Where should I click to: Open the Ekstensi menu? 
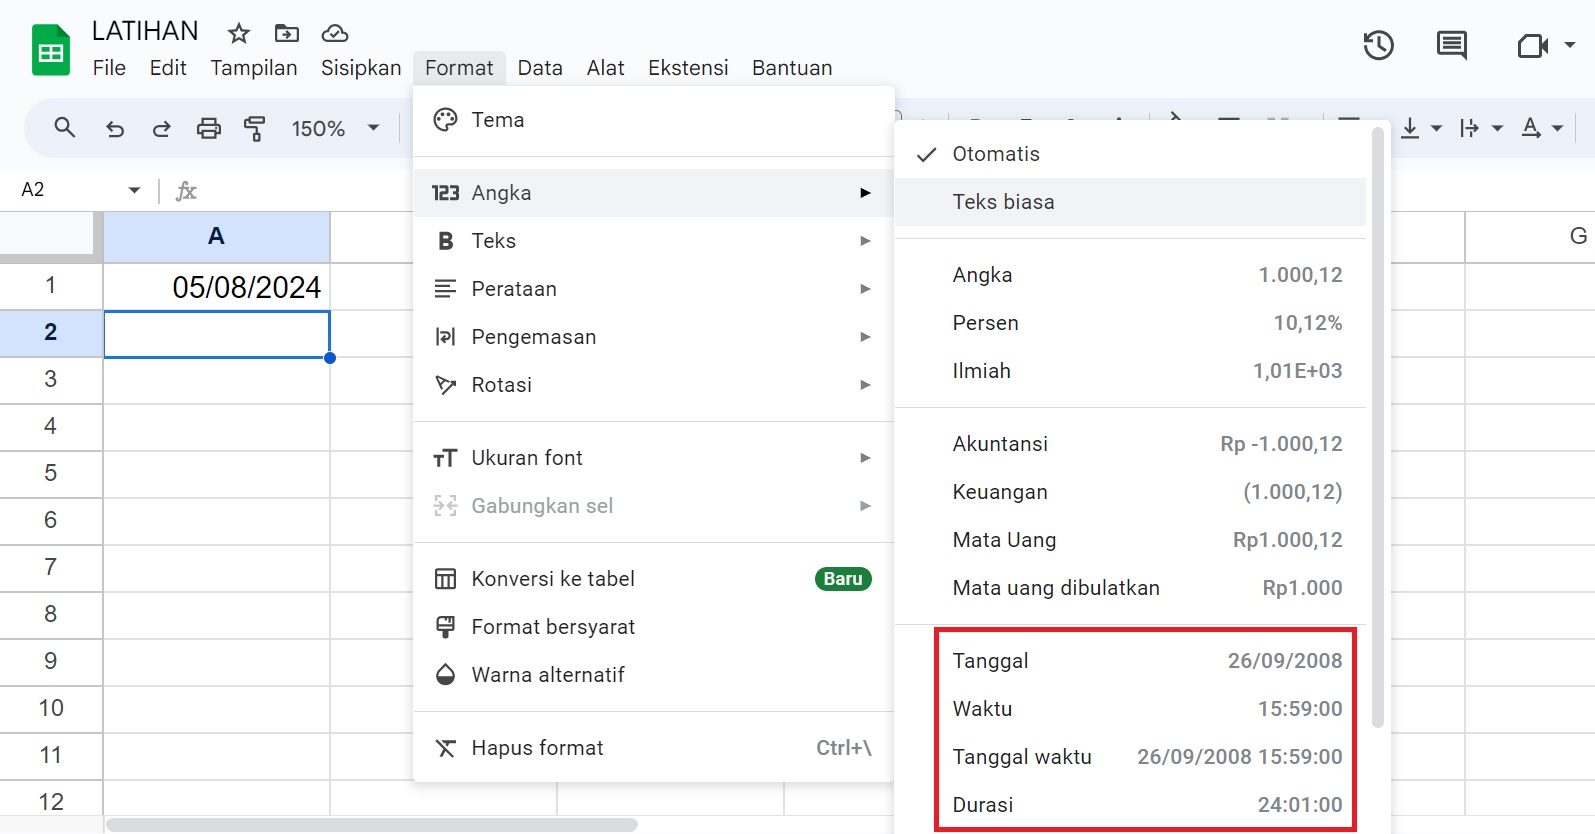tap(688, 68)
